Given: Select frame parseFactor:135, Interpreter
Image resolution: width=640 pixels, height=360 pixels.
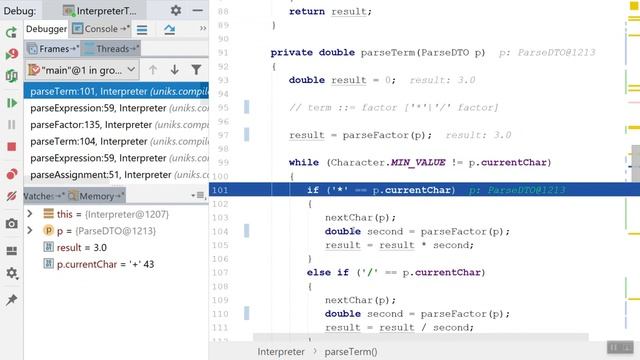Looking at the screenshot, I should 116,125.
